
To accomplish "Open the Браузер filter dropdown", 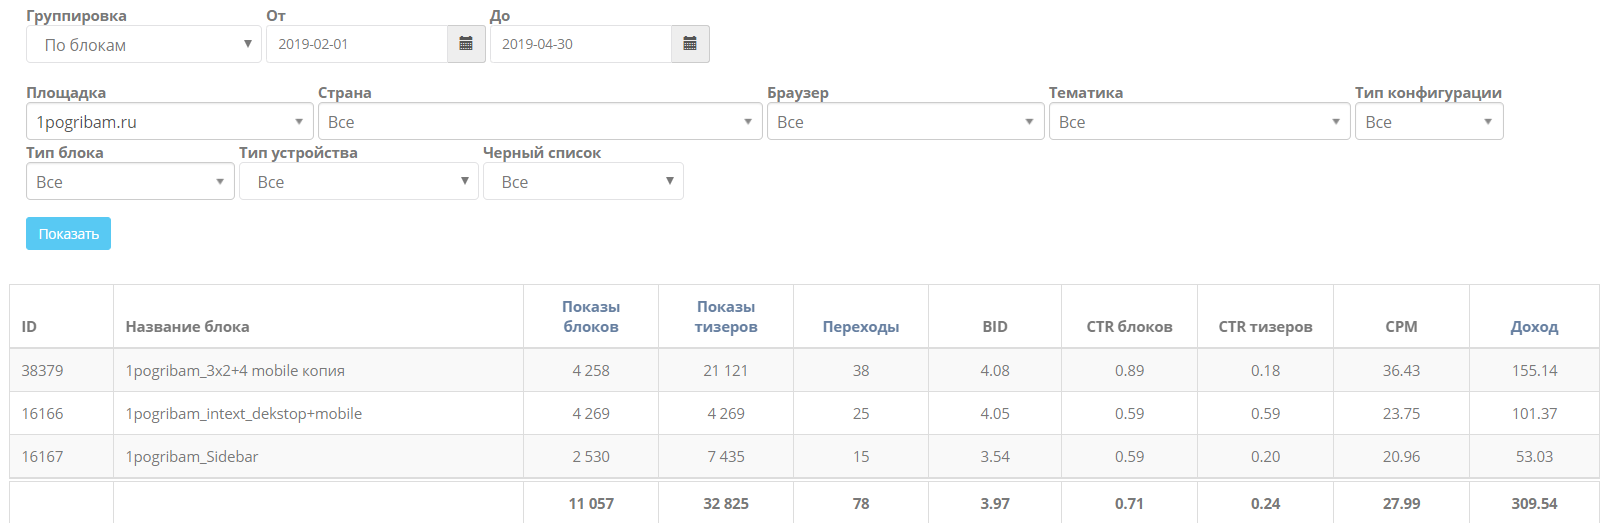I will coord(904,122).
